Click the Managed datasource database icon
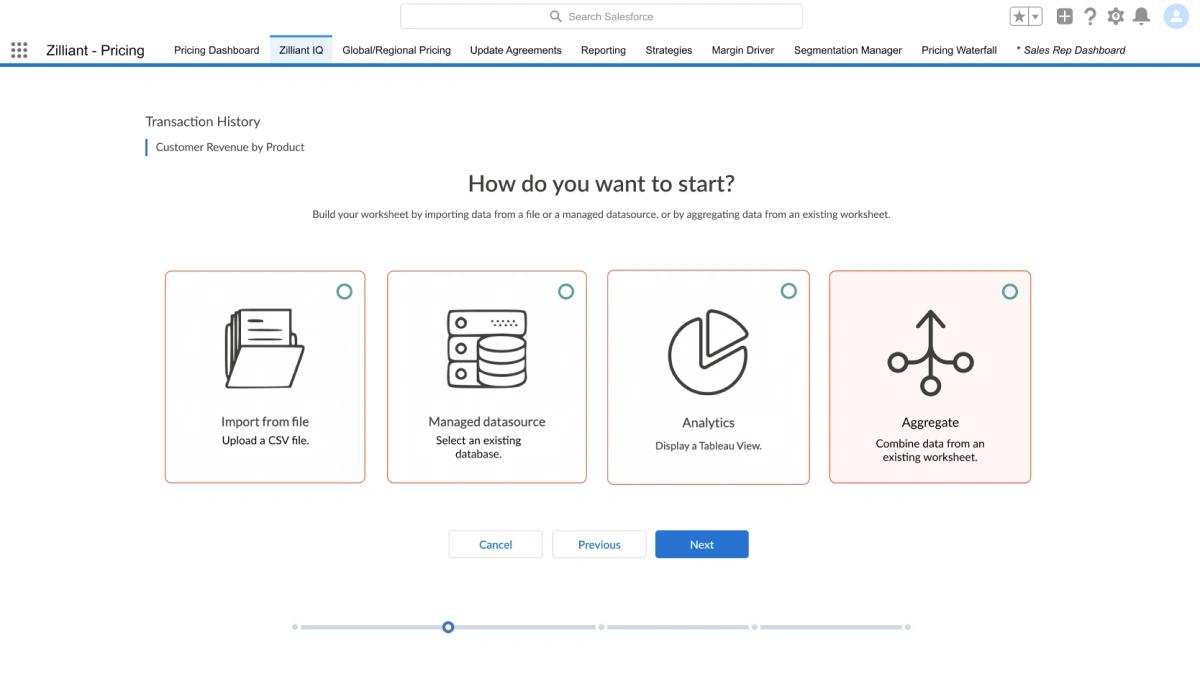 coord(486,349)
